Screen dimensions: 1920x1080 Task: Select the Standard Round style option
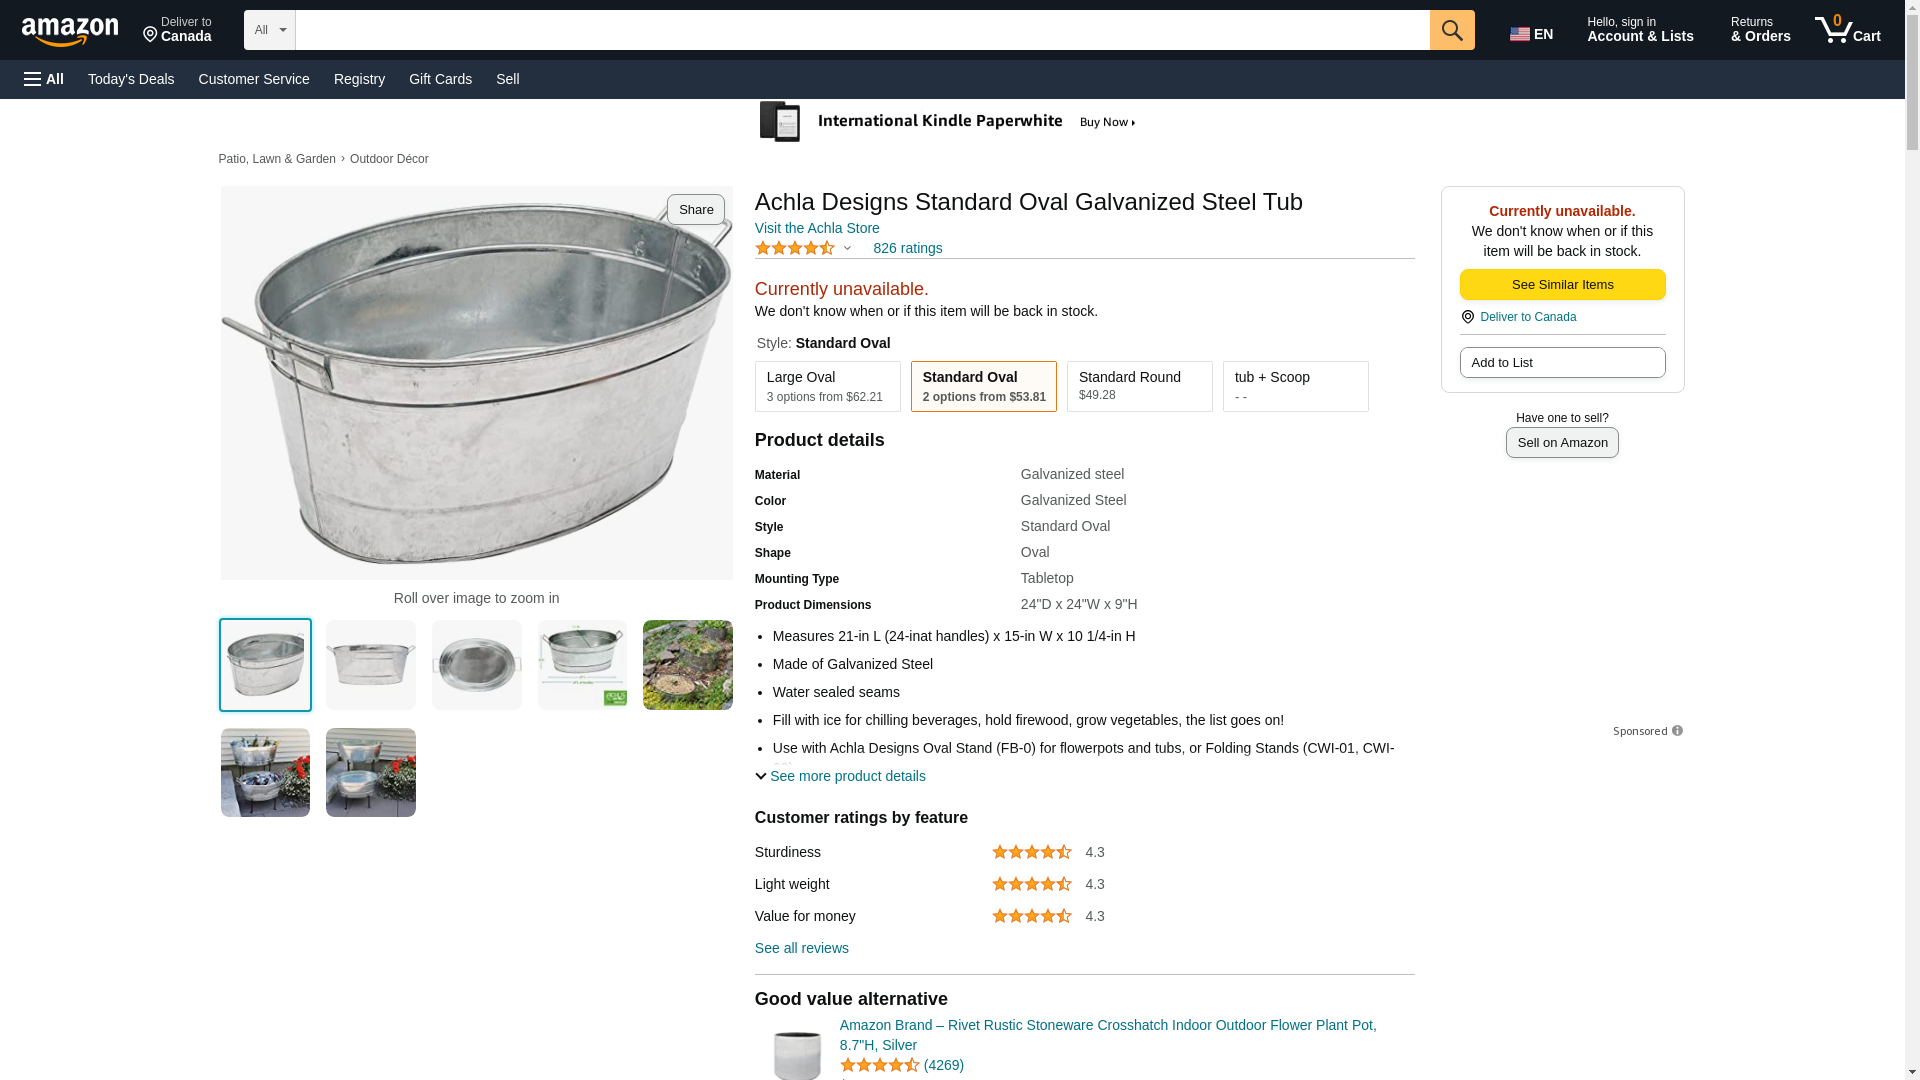(1139, 386)
